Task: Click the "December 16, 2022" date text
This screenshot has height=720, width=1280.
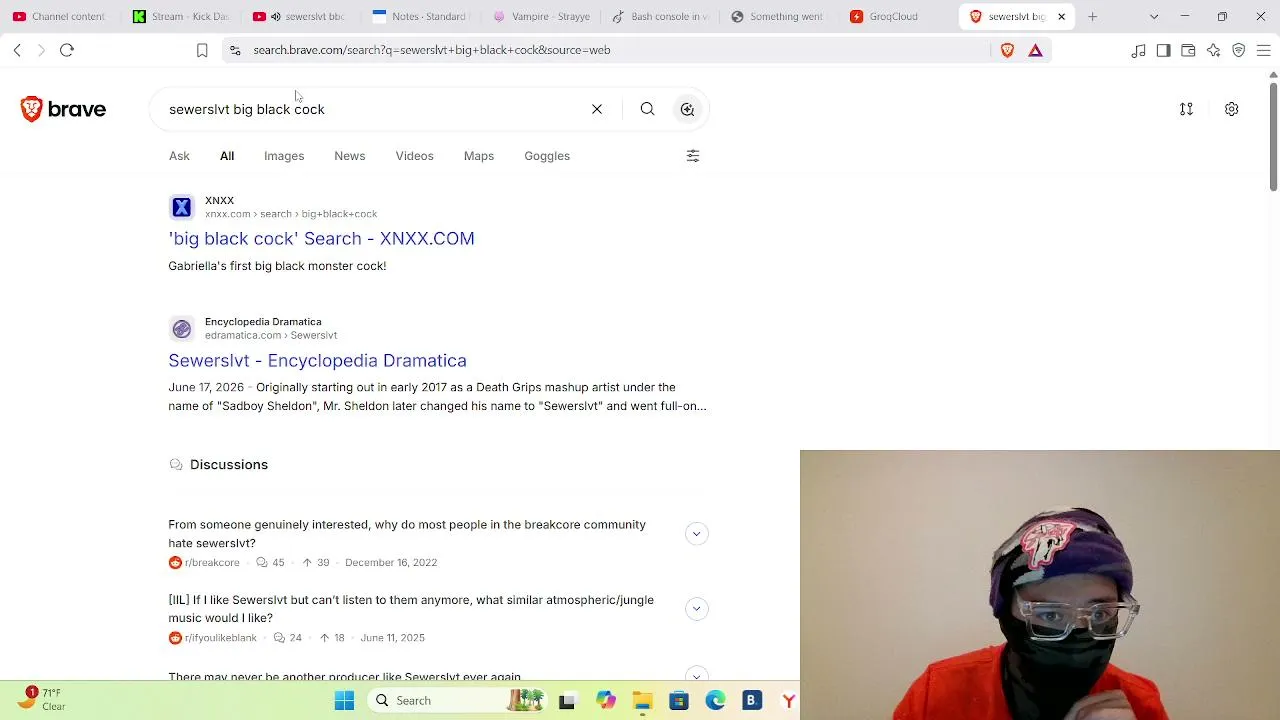Action: (391, 563)
